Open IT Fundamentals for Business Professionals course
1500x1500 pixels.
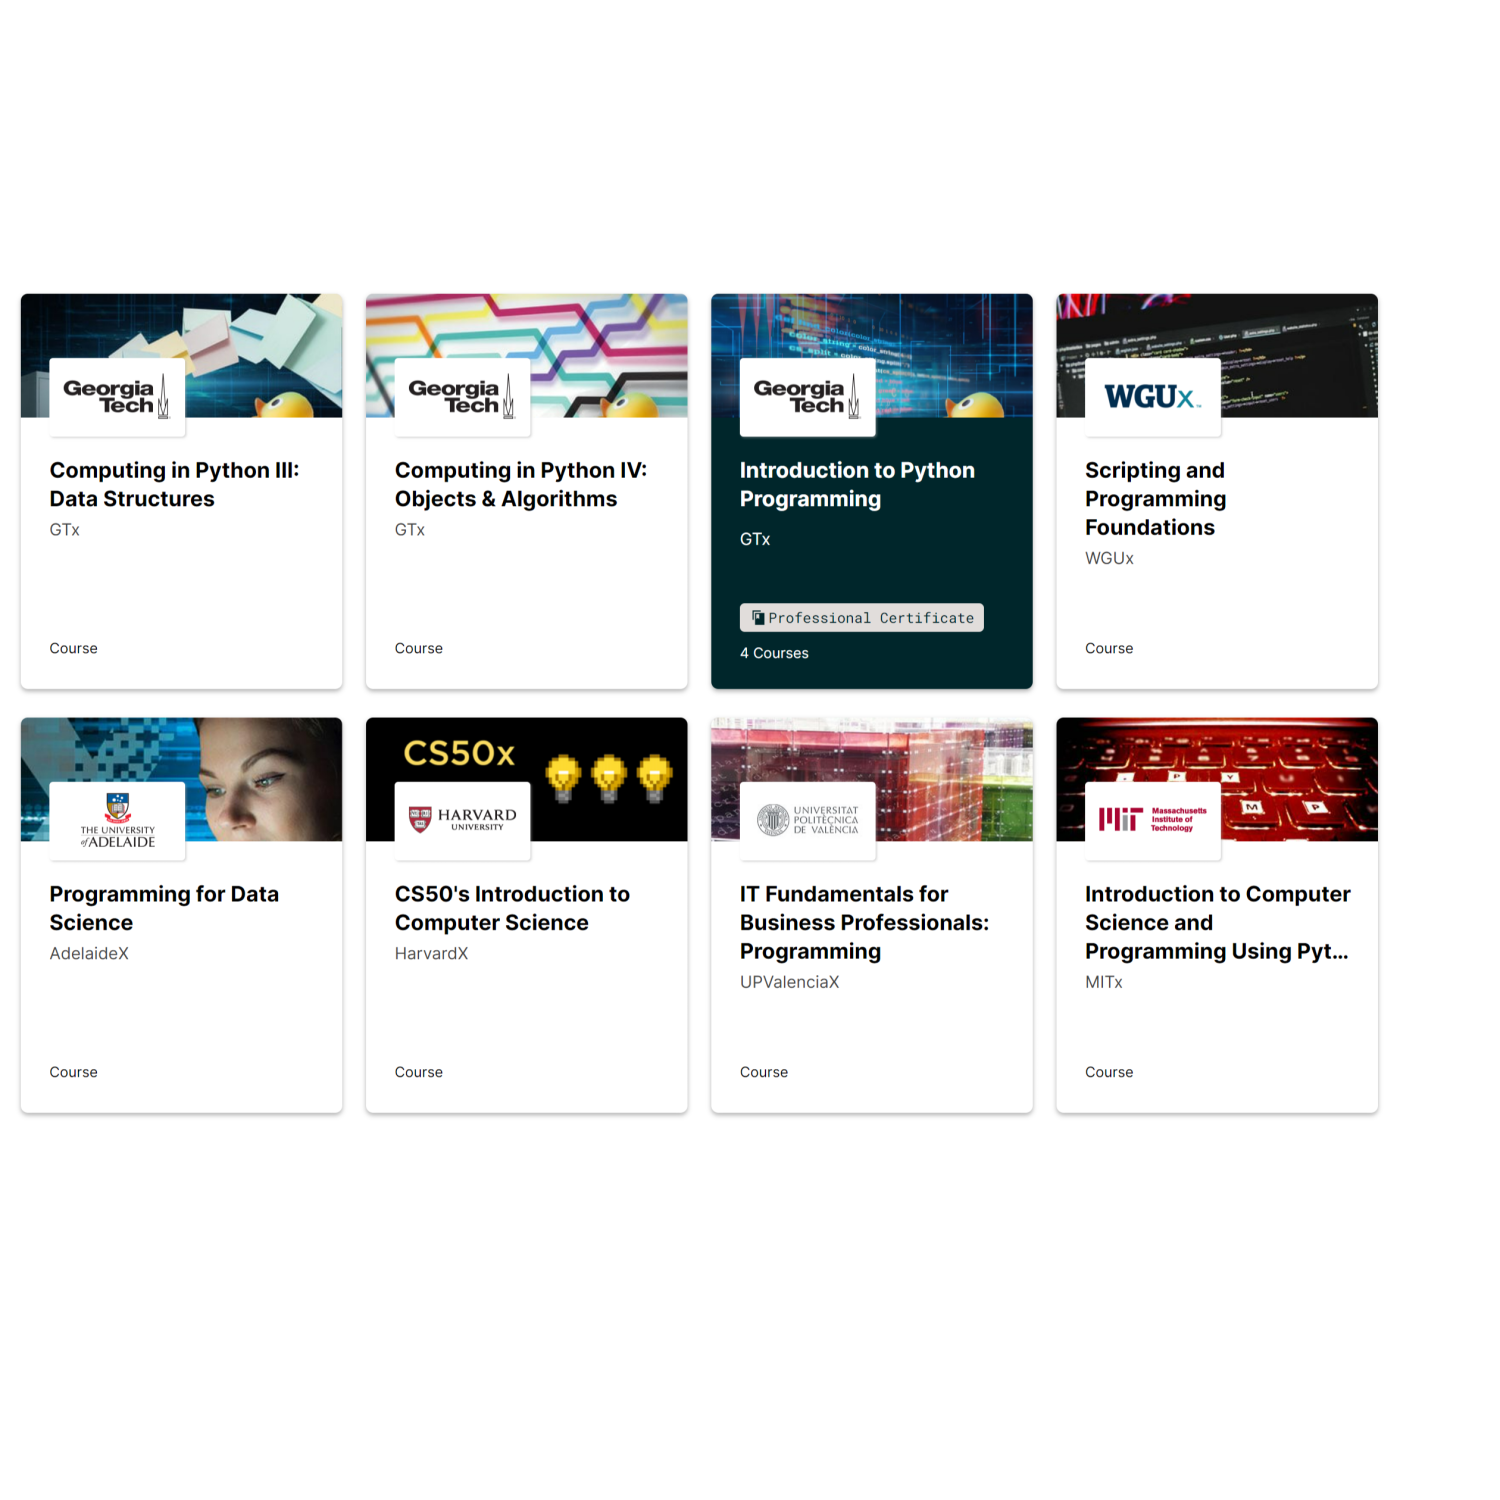tap(864, 922)
